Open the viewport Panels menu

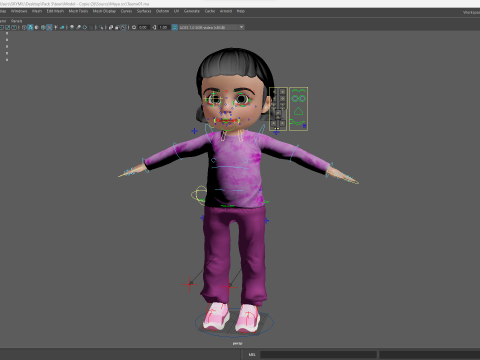coord(16,21)
